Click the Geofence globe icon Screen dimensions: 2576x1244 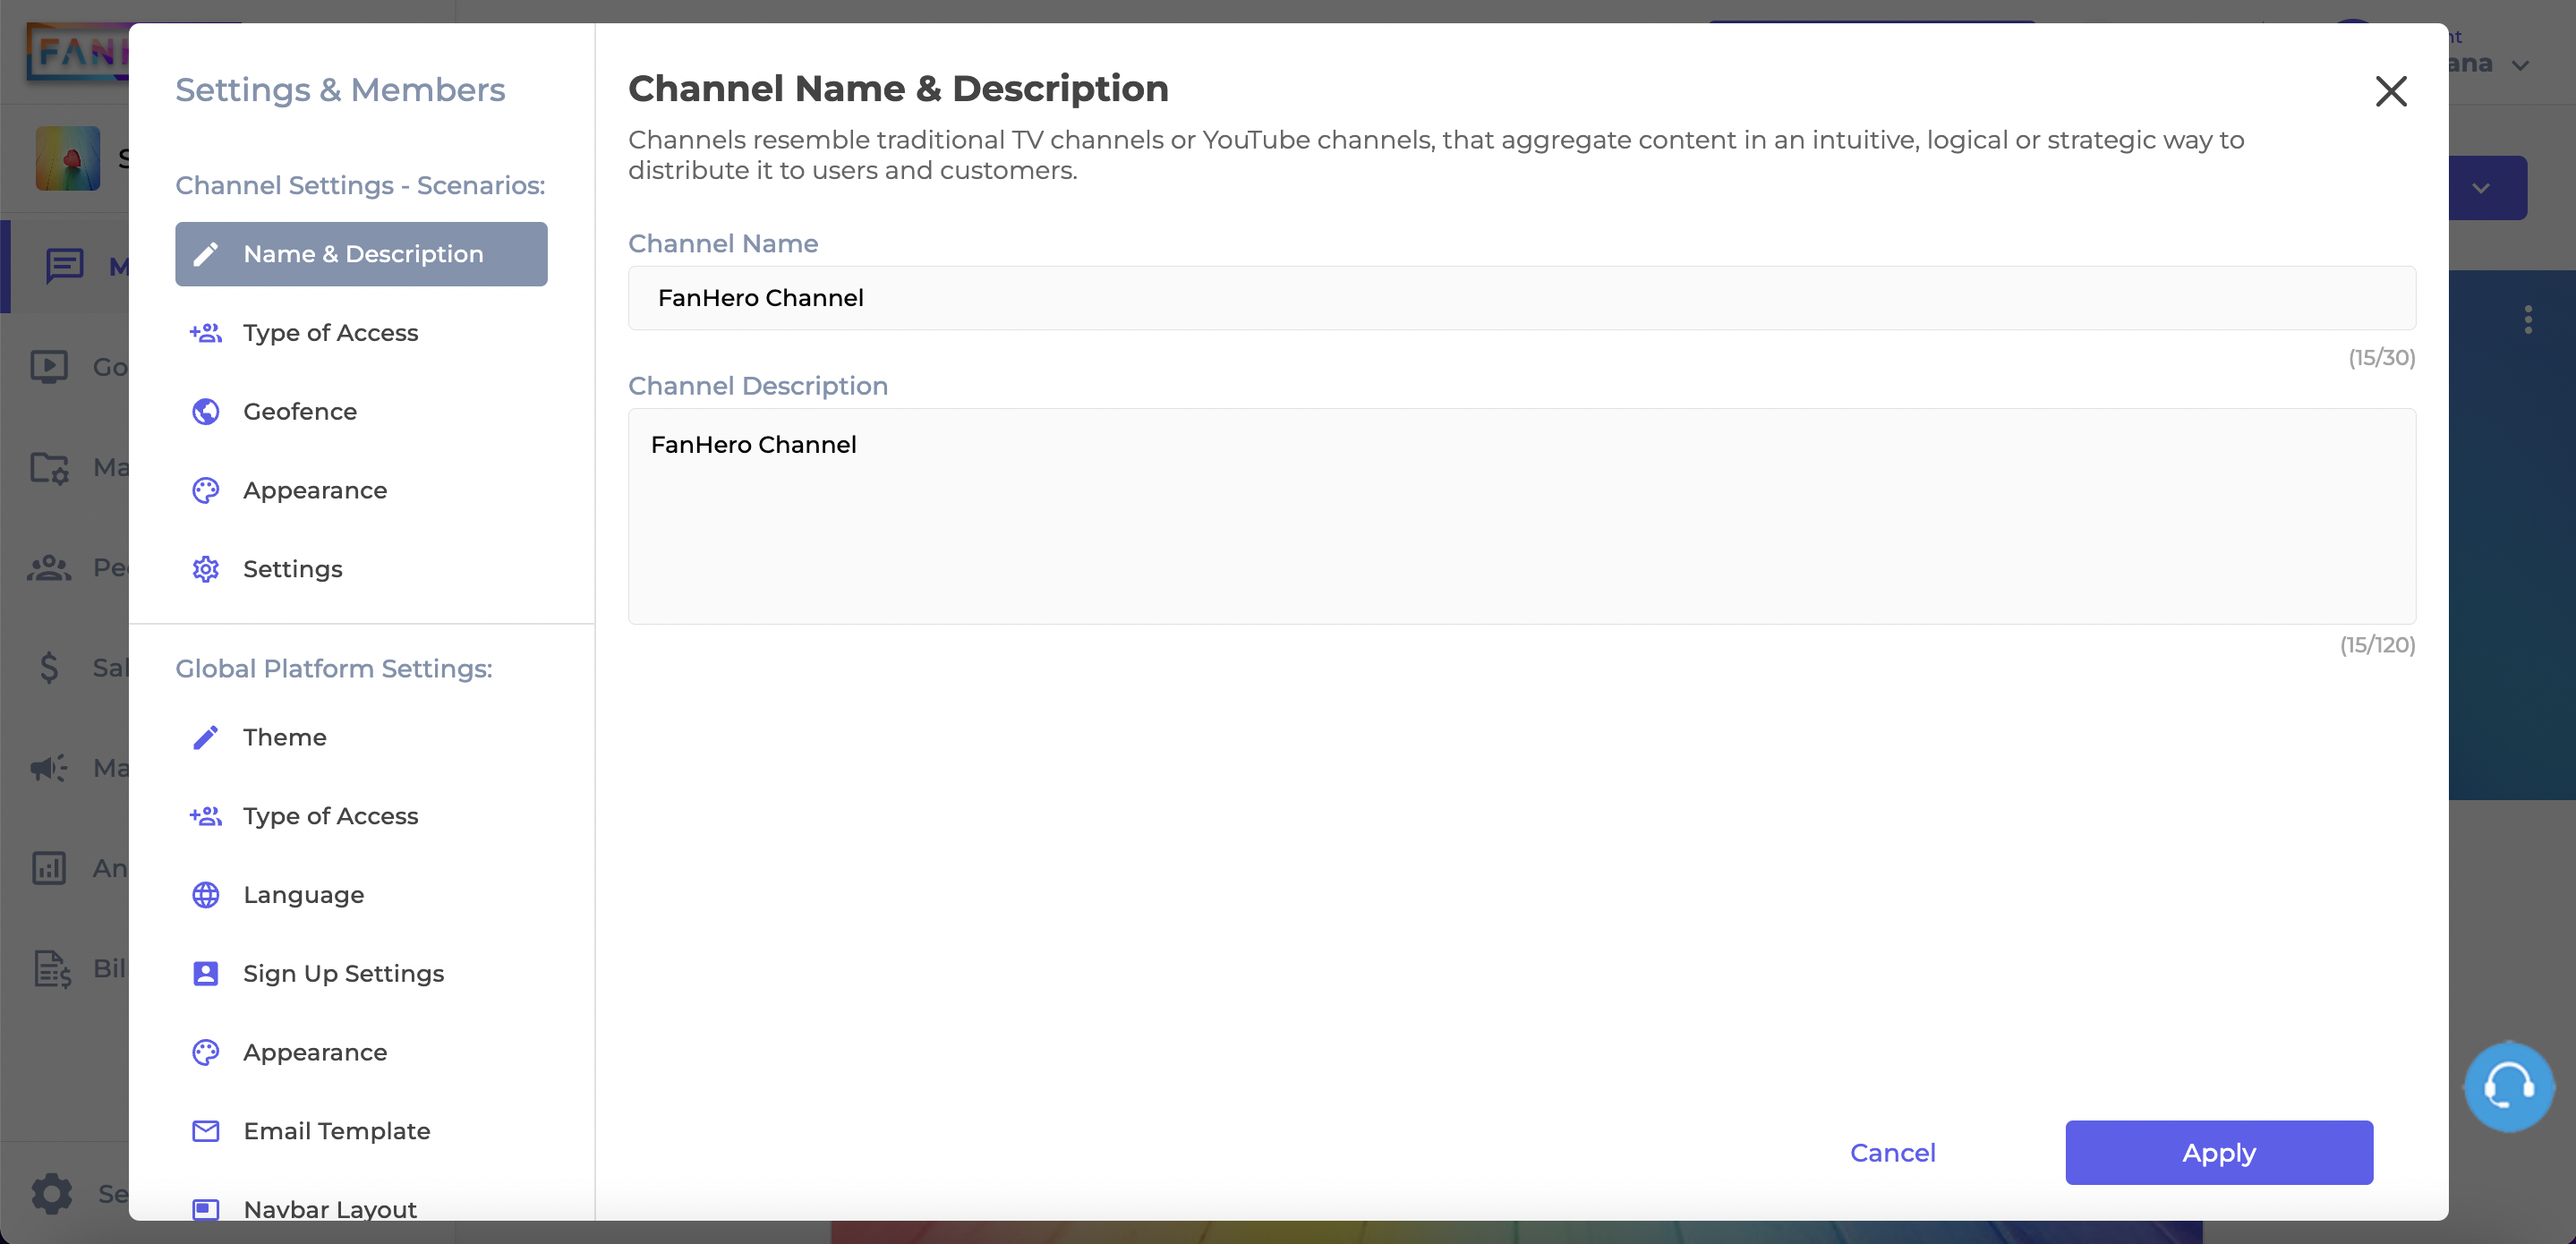click(x=206, y=412)
